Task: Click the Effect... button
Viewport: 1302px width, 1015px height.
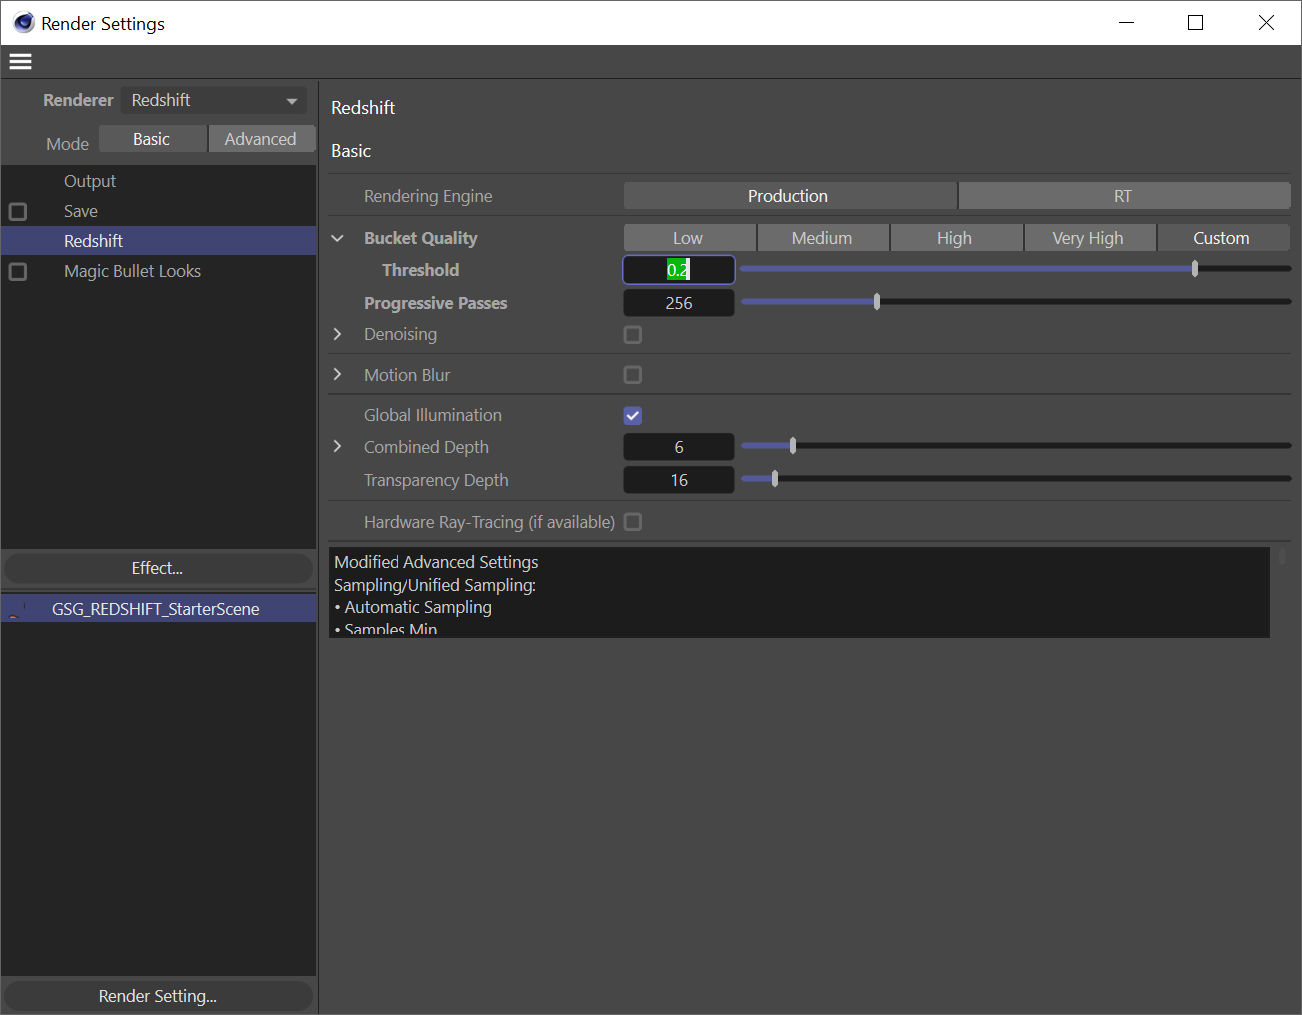Action: pyautogui.click(x=158, y=568)
